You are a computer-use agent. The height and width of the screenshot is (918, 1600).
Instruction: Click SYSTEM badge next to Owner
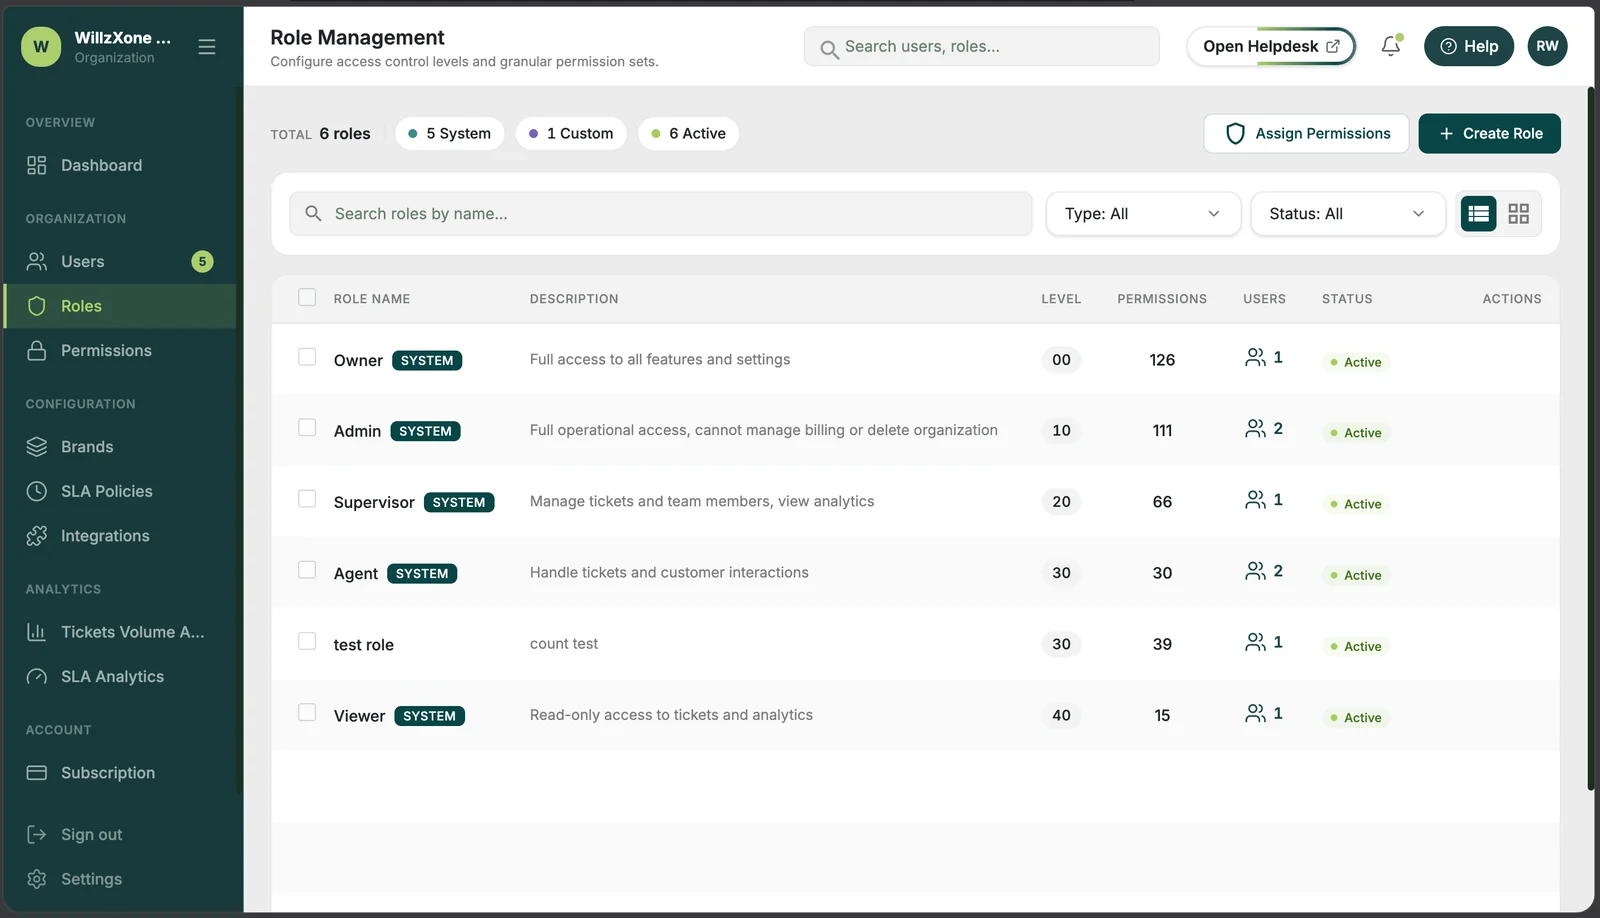coord(427,361)
